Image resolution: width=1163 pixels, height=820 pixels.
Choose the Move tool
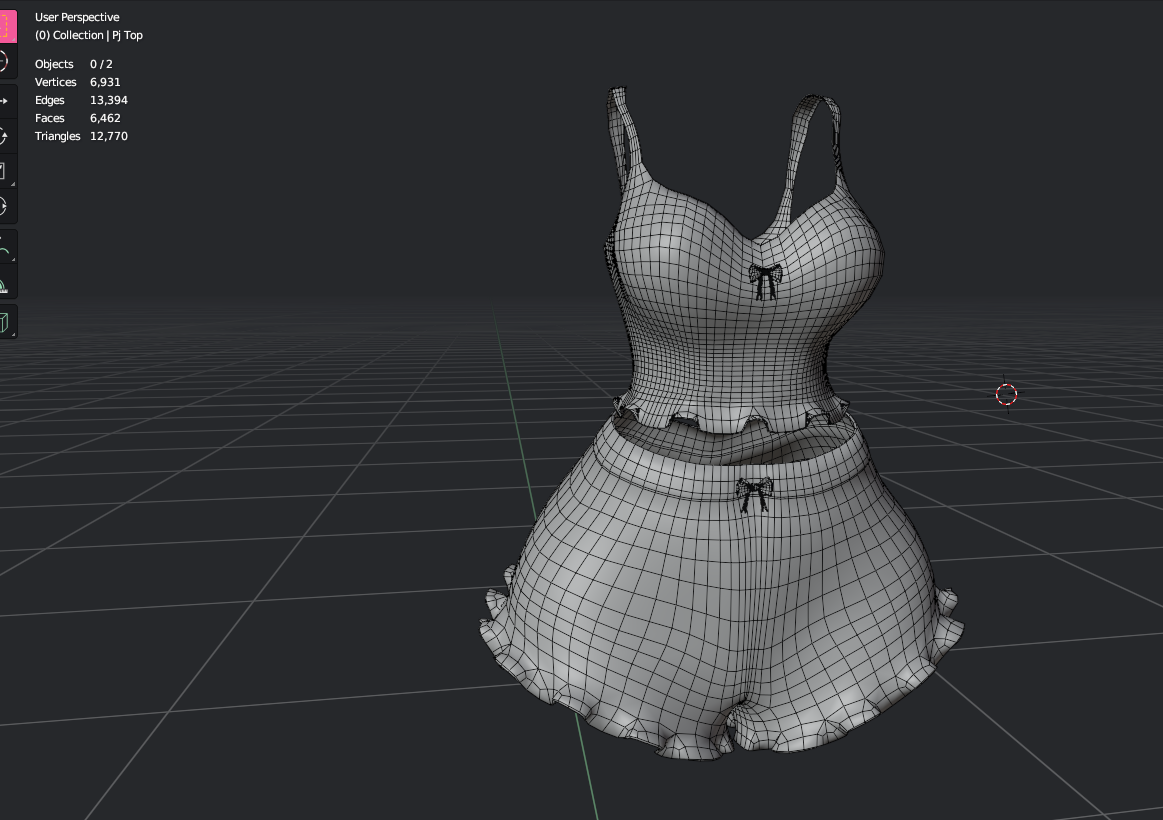point(6,101)
